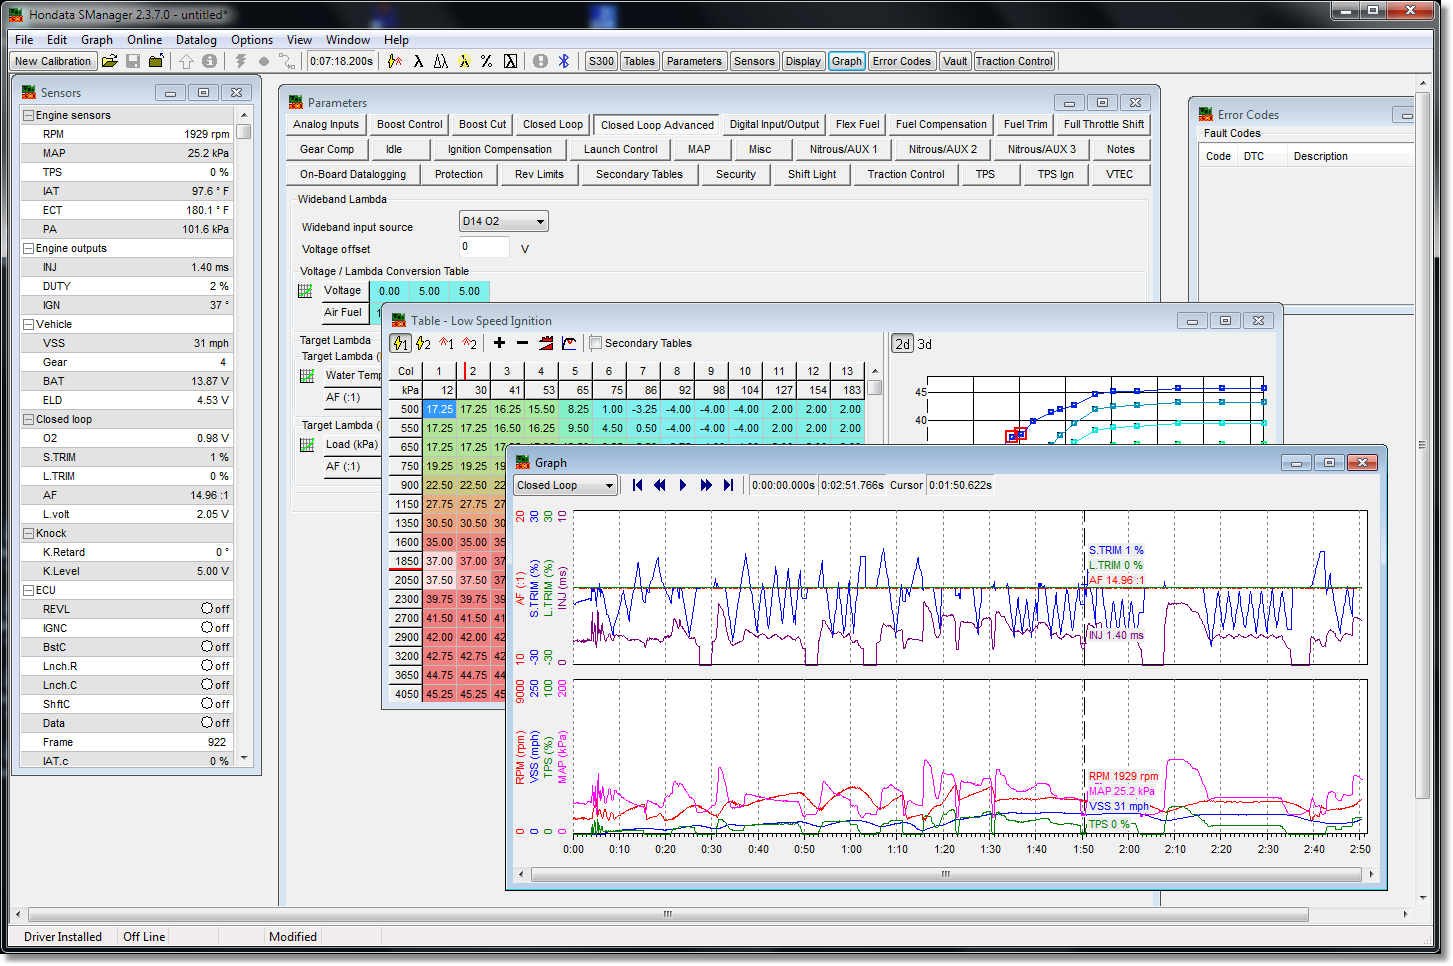The height and width of the screenshot is (966, 1453).
Task: Collapse the Vehicle group
Action: [28, 325]
